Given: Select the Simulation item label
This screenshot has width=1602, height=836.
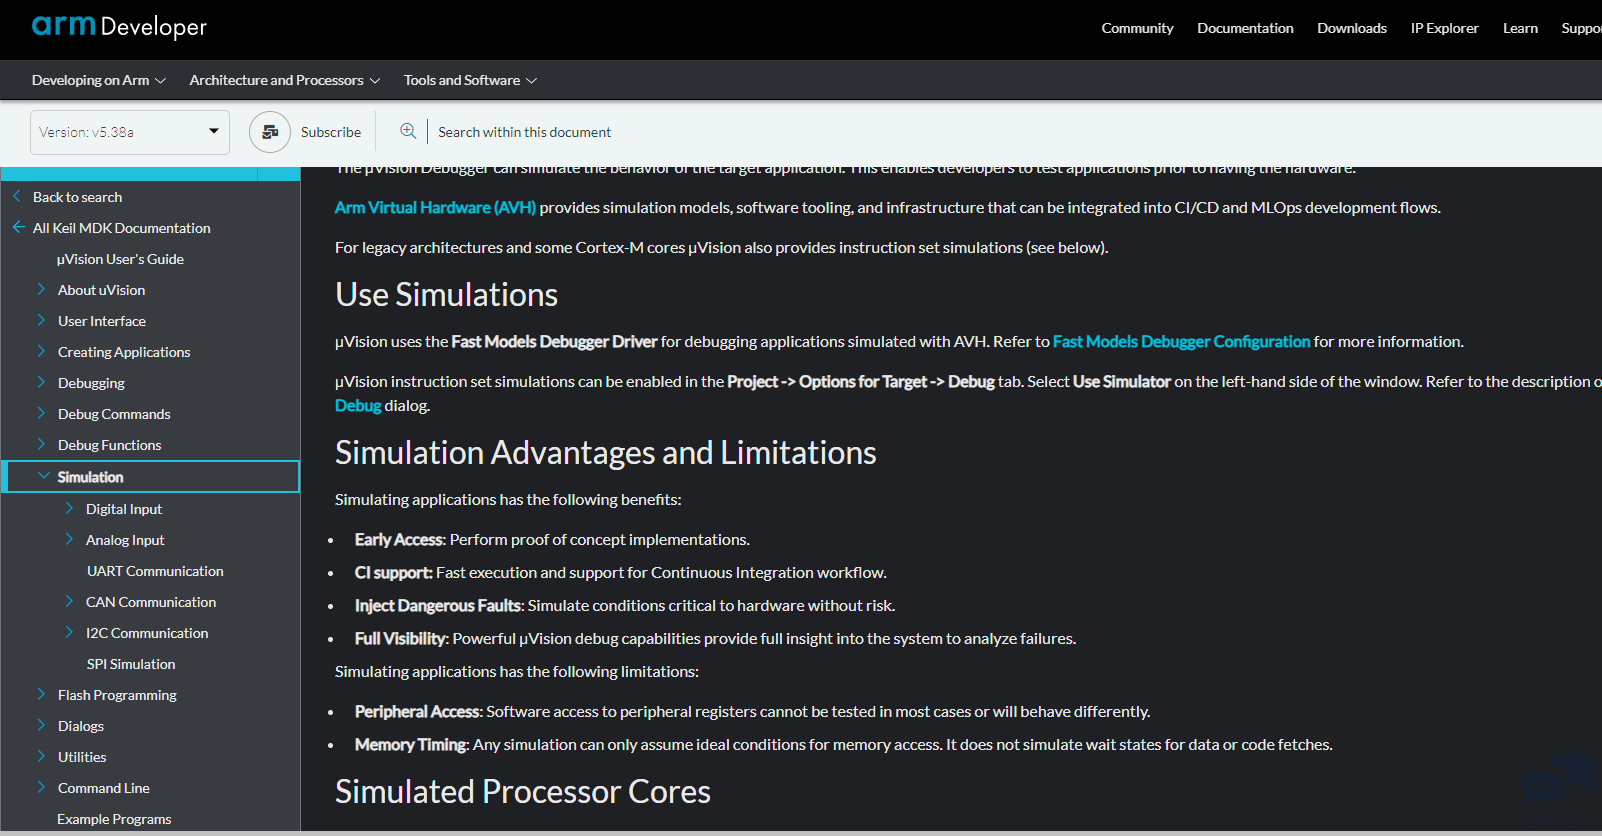Looking at the screenshot, I should click(x=90, y=477).
